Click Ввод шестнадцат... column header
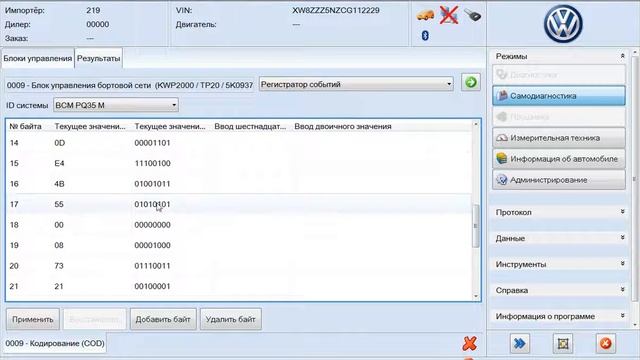The image size is (640, 360). (250, 127)
